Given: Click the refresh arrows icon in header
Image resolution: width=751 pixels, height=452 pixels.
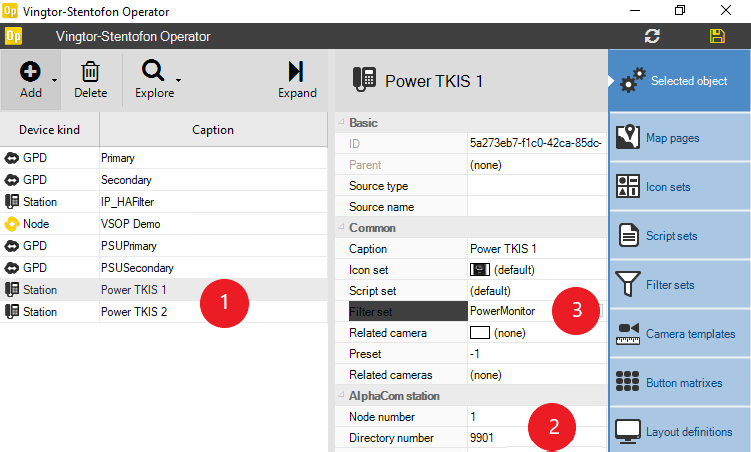Looking at the screenshot, I should point(653,36).
